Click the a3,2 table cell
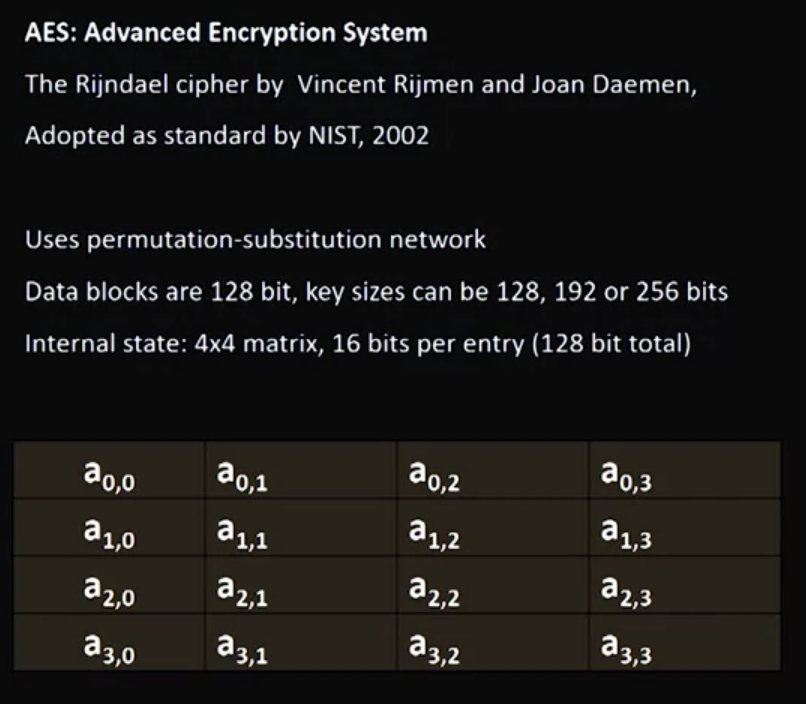This screenshot has height=704, width=806. click(434, 648)
